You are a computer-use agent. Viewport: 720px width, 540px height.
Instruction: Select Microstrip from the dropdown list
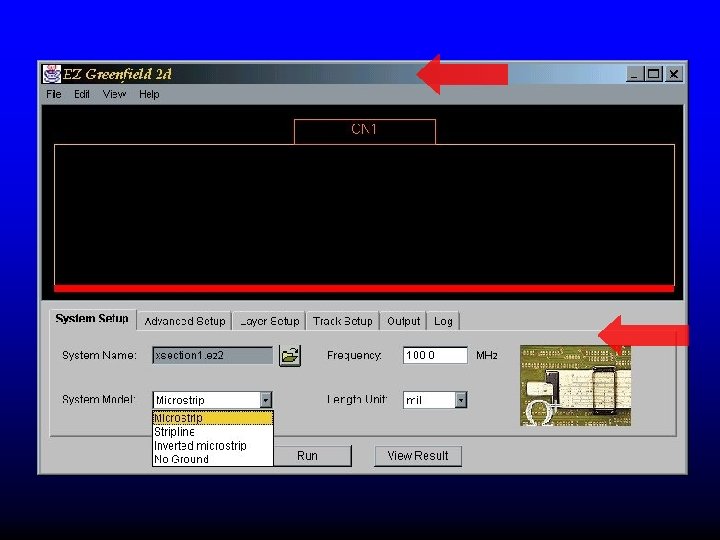click(213, 418)
